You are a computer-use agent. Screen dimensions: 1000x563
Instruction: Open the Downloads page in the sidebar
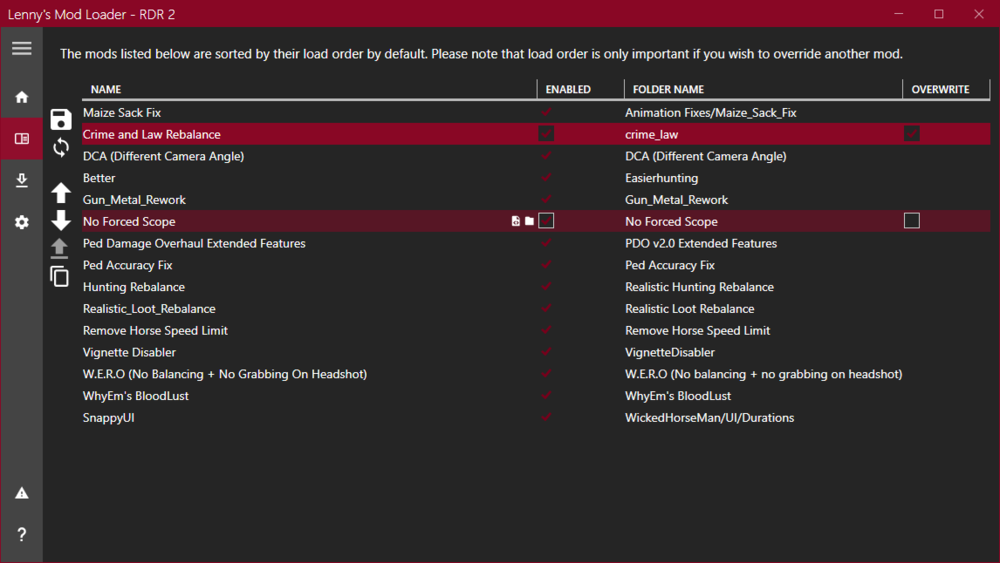[x=21, y=181]
